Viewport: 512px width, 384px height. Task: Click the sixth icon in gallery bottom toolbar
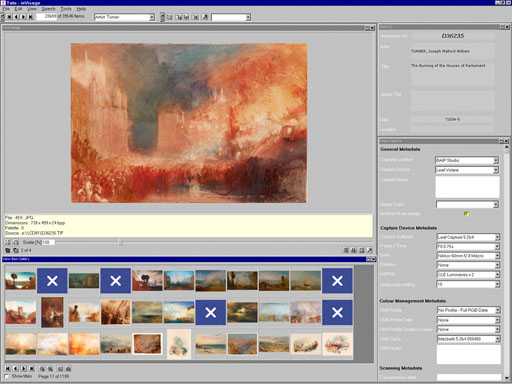[50, 369]
